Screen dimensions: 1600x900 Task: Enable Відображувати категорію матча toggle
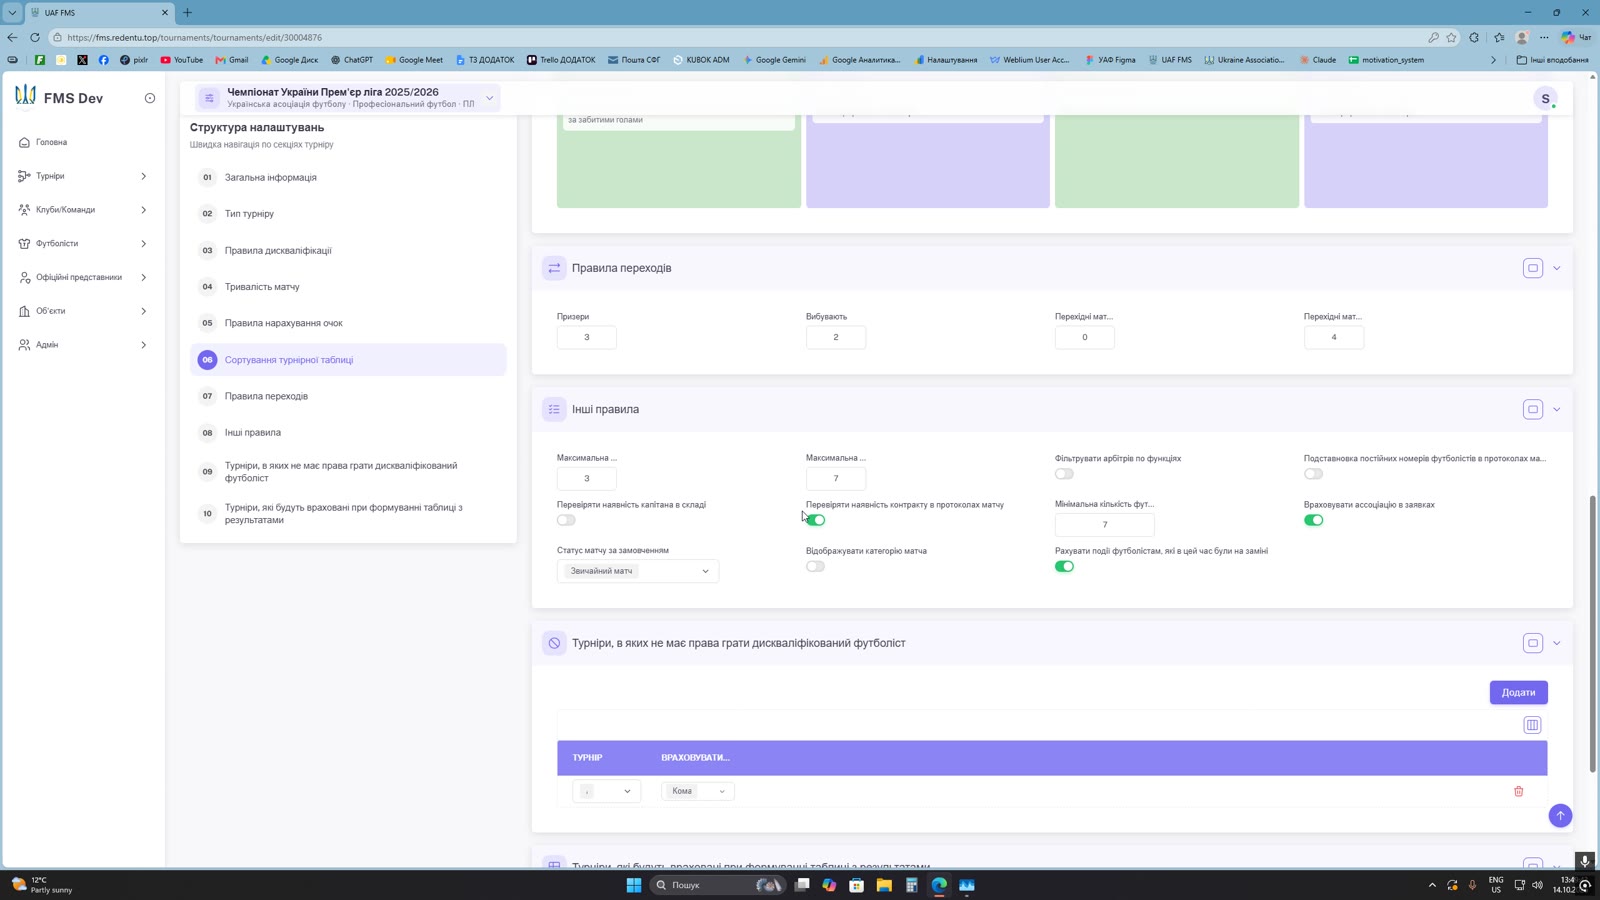pyautogui.click(x=815, y=566)
